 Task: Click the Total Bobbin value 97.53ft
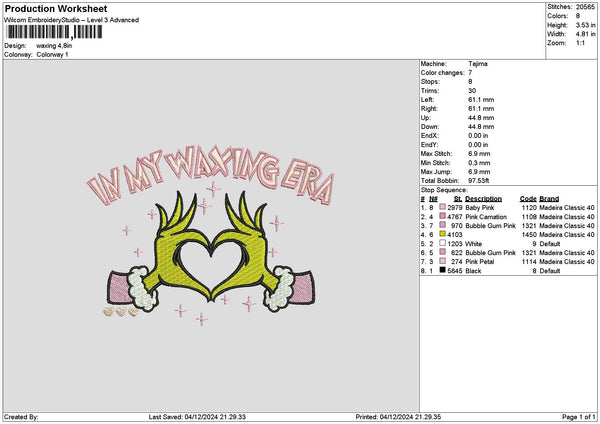479,181
